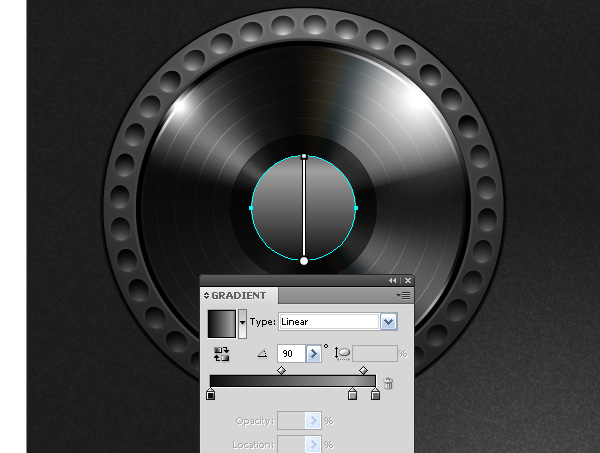The height and width of the screenshot is (453, 600).
Task: Click the Opacity percentage field
Action: pyautogui.click(x=292, y=421)
